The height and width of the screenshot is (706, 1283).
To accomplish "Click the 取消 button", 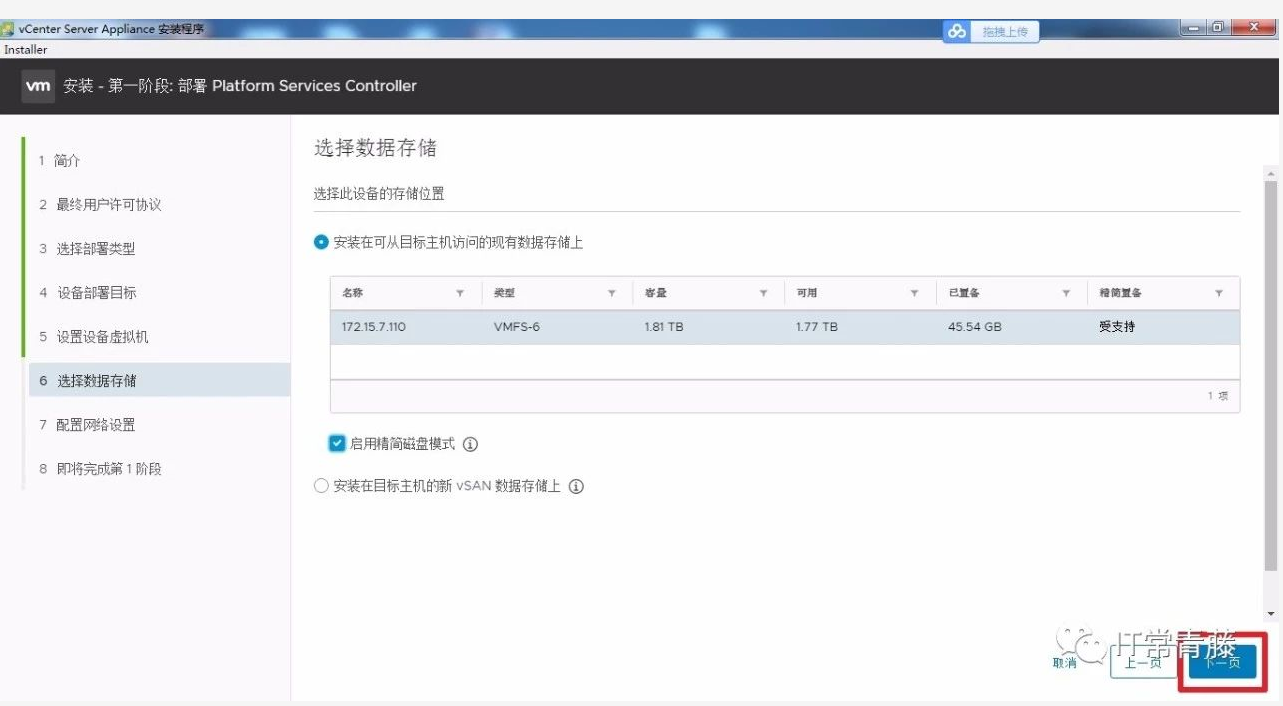I will (1064, 662).
